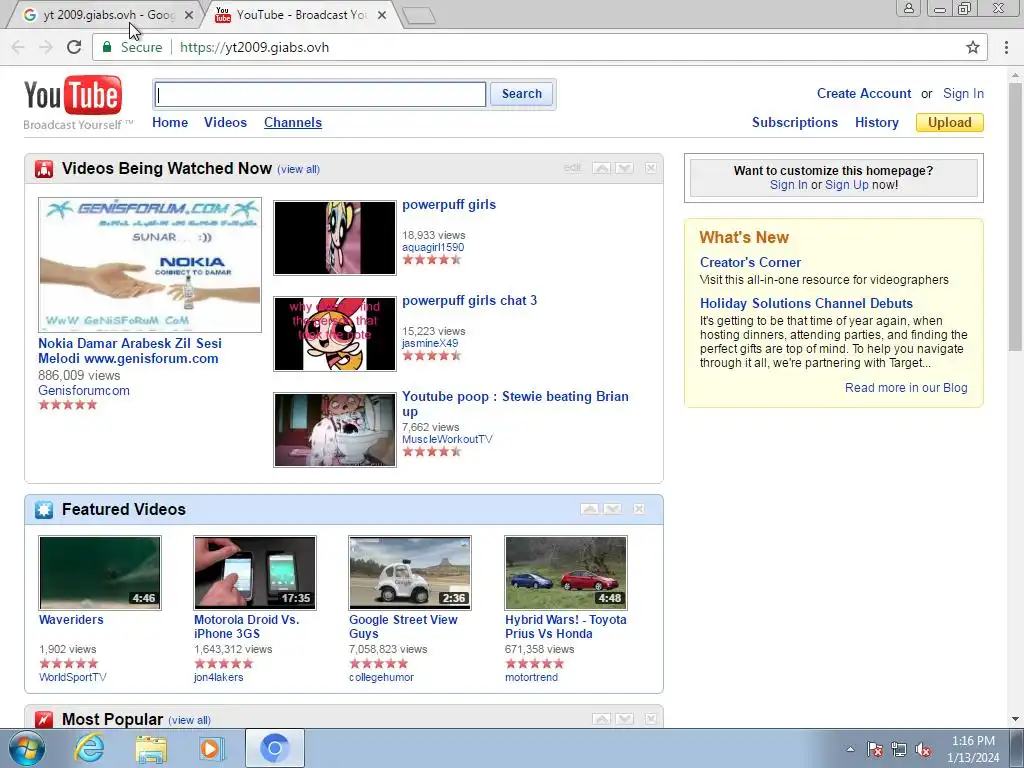Open the powerpuff girls video thumbnail
1024x768 pixels.
click(335, 238)
